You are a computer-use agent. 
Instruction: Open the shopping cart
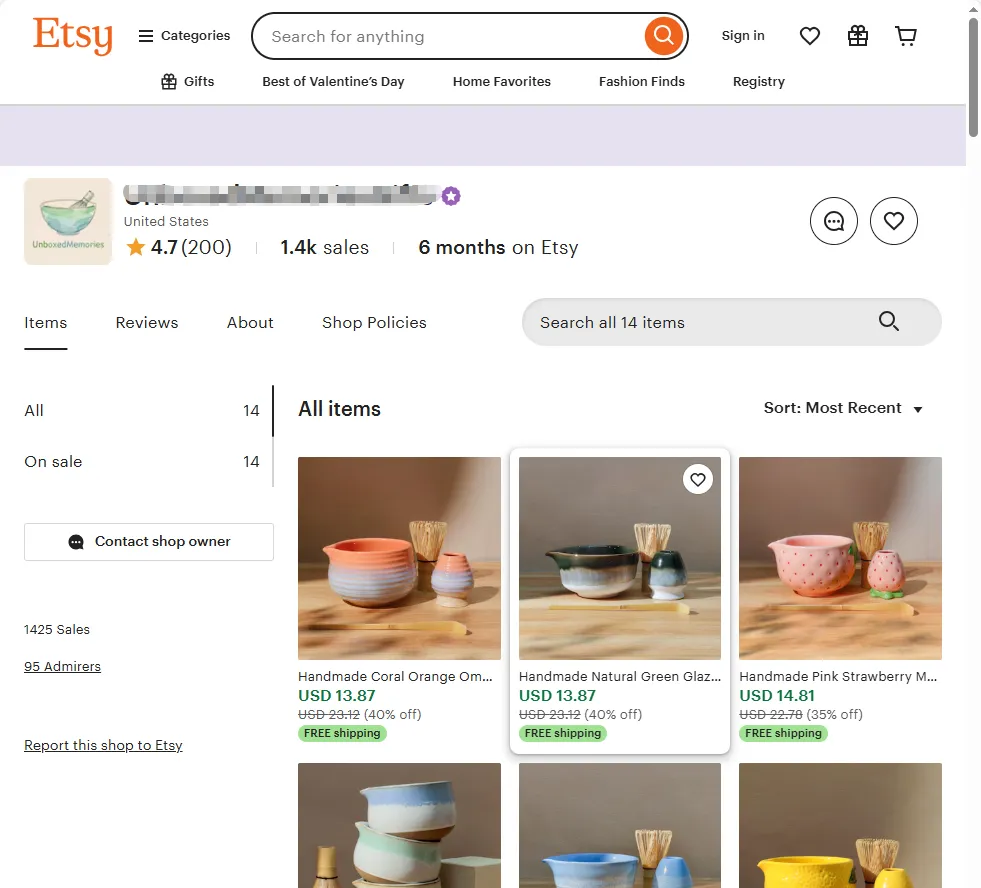(906, 36)
